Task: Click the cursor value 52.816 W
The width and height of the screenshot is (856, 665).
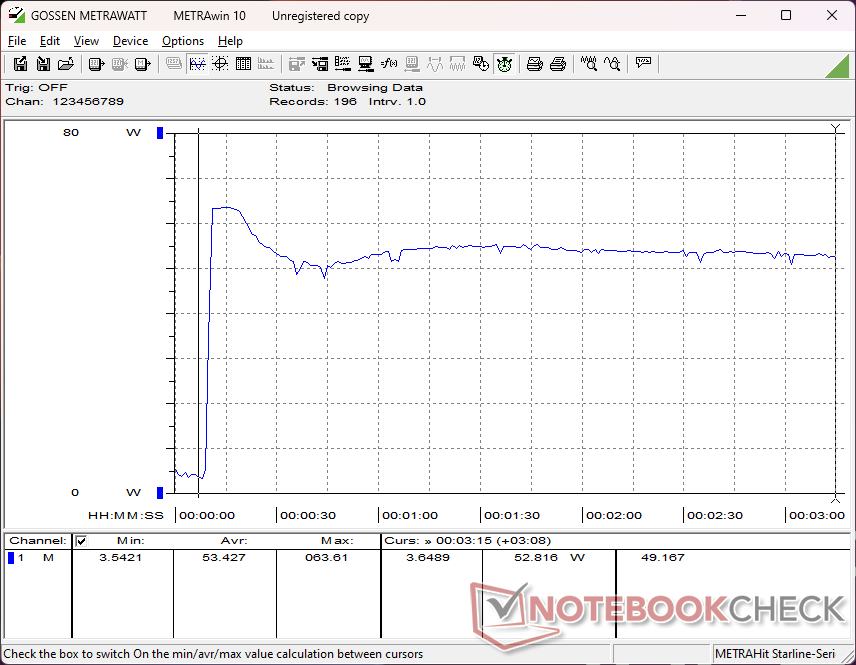Action: (x=549, y=557)
